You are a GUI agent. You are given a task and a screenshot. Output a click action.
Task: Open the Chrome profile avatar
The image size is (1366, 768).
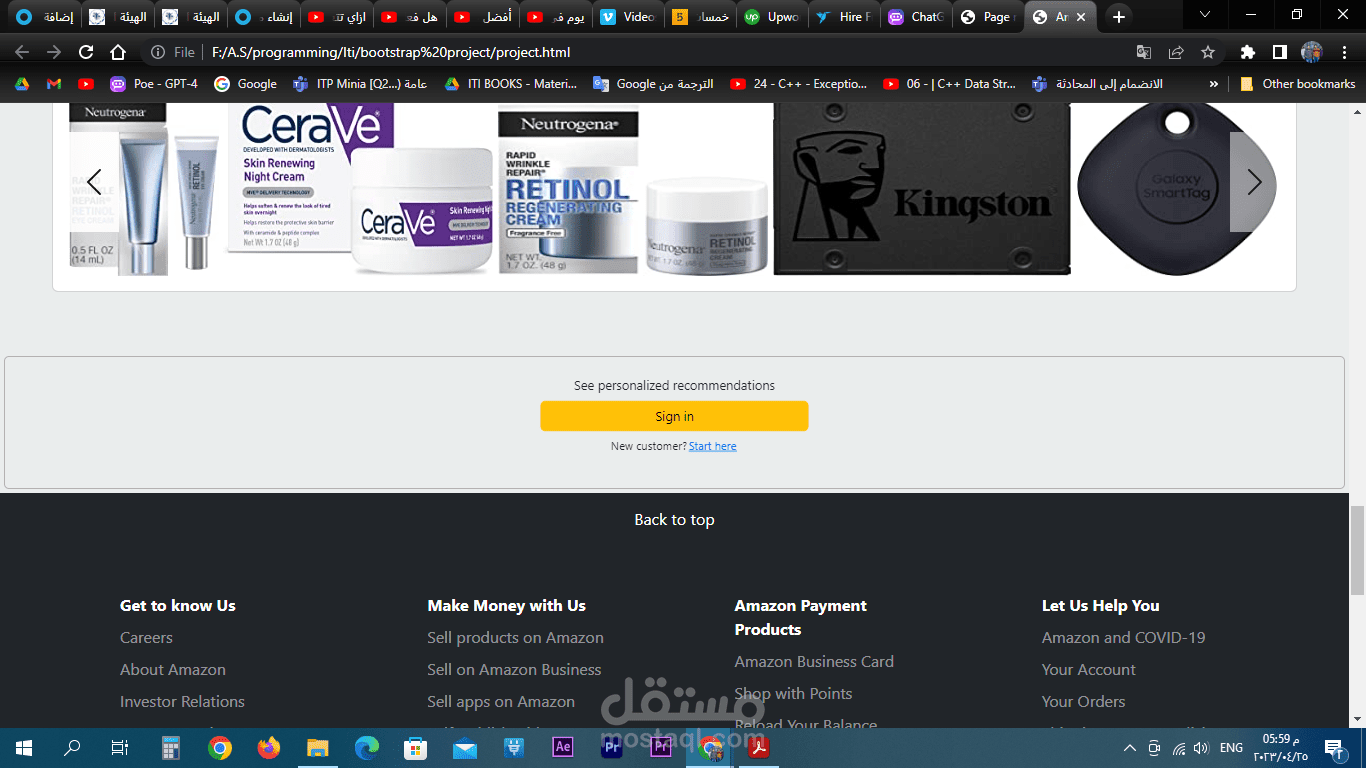[1311, 52]
